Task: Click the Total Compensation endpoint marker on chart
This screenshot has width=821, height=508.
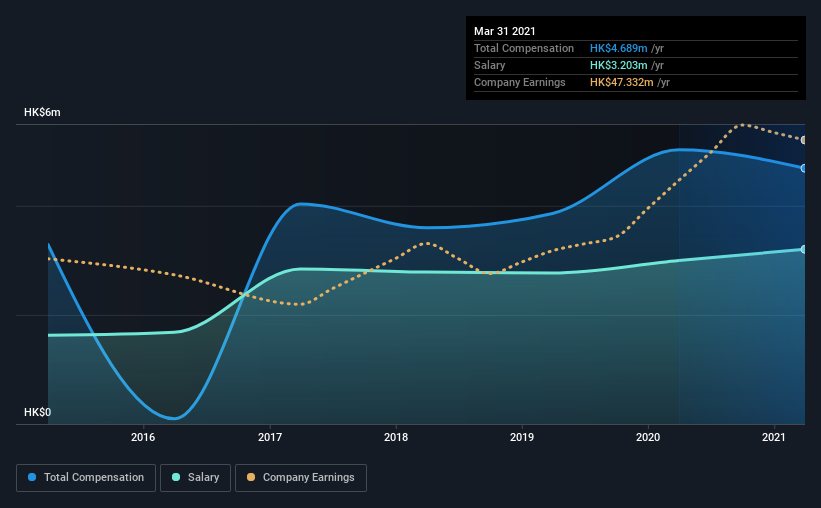Action: point(803,168)
